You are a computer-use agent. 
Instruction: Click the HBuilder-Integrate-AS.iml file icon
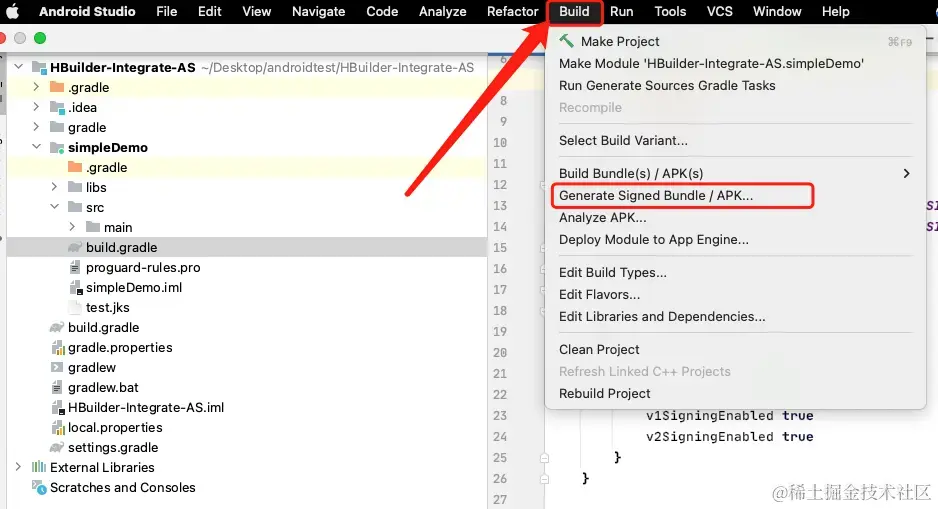click(58, 408)
